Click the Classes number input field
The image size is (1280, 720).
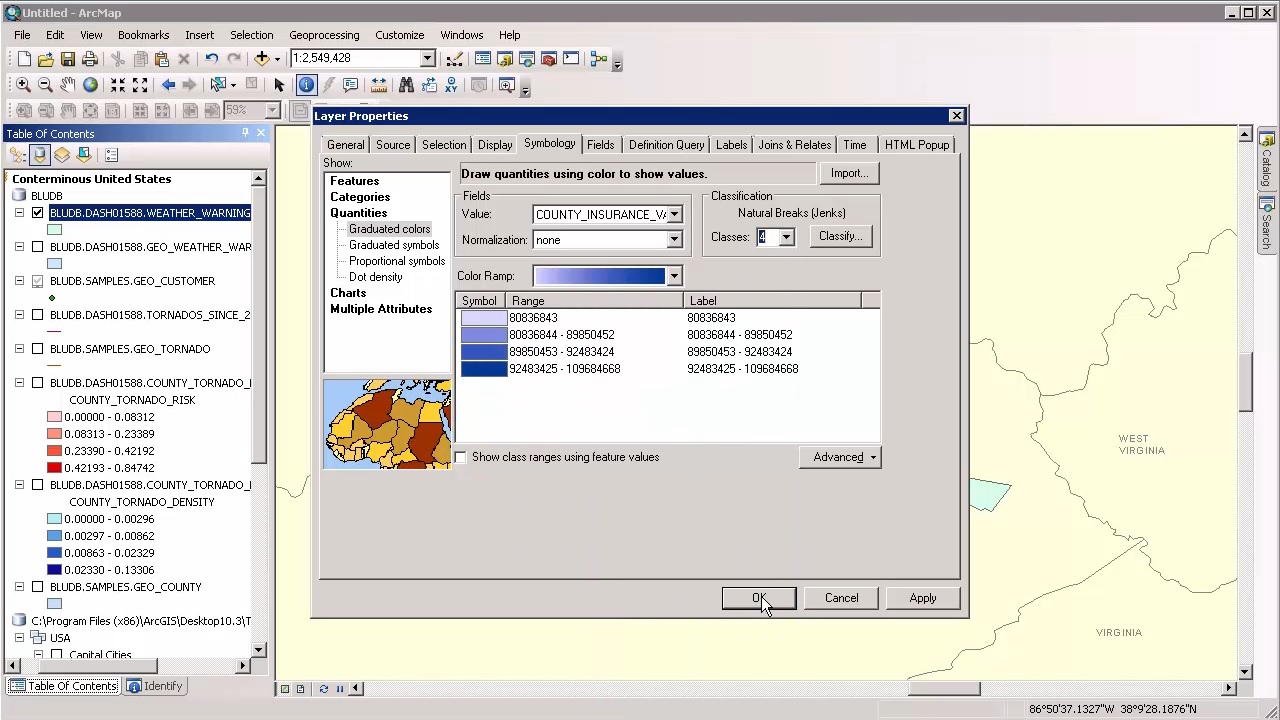pyautogui.click(x=767, y=237)
